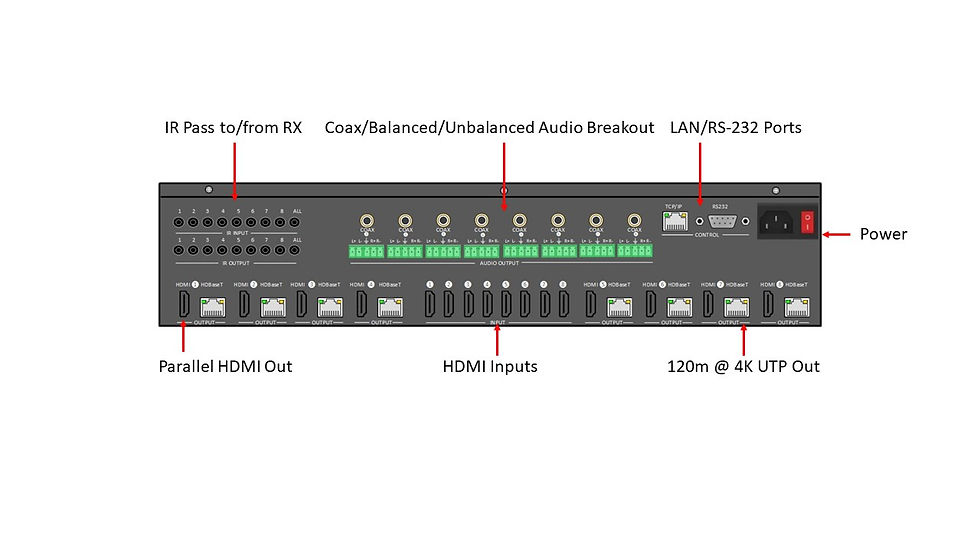Select the RS232 serial DB9 connector
Screen dimensions: 980x551
[x=722, y=221]
